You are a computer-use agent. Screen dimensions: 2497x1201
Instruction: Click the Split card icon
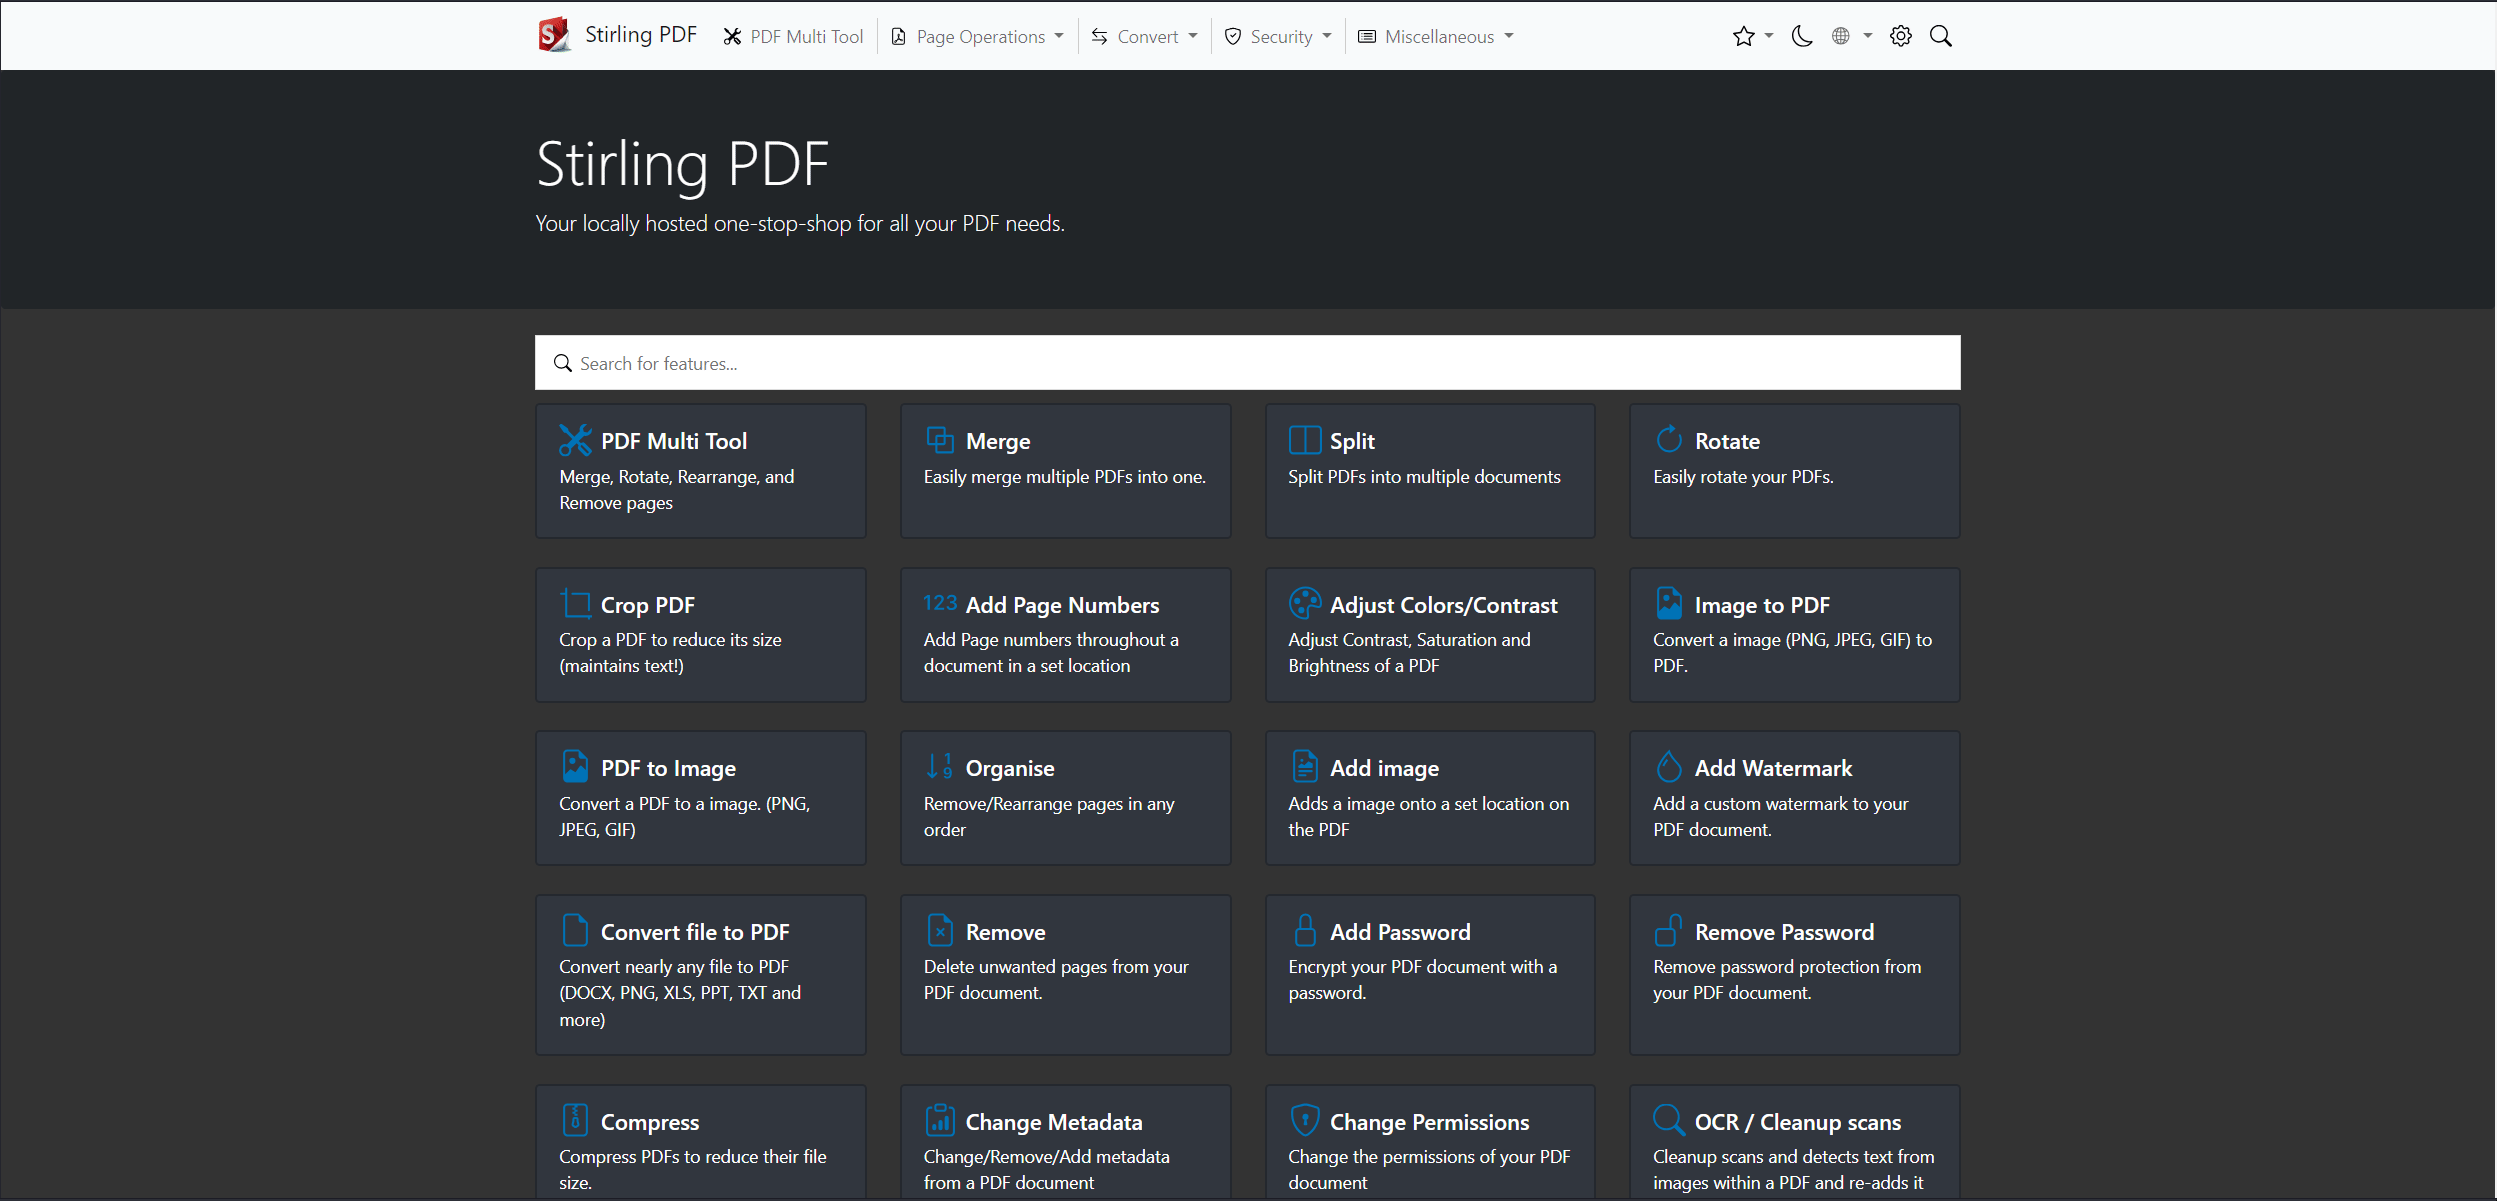tap(1304, 440)
